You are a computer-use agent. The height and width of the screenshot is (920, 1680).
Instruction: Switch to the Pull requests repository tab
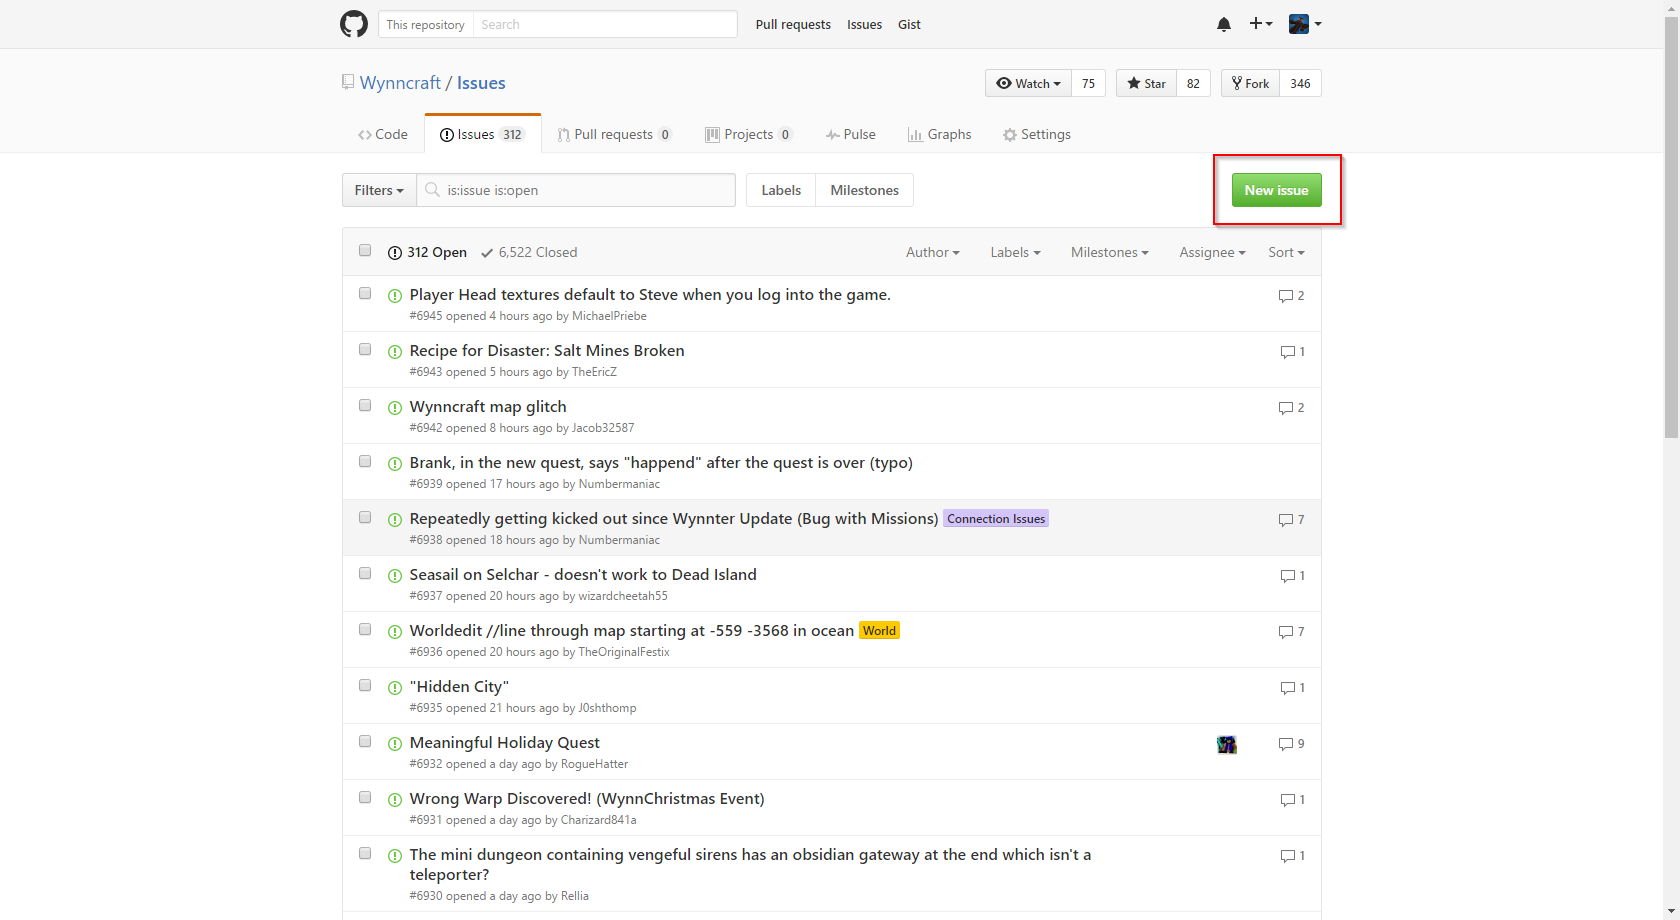614,134
